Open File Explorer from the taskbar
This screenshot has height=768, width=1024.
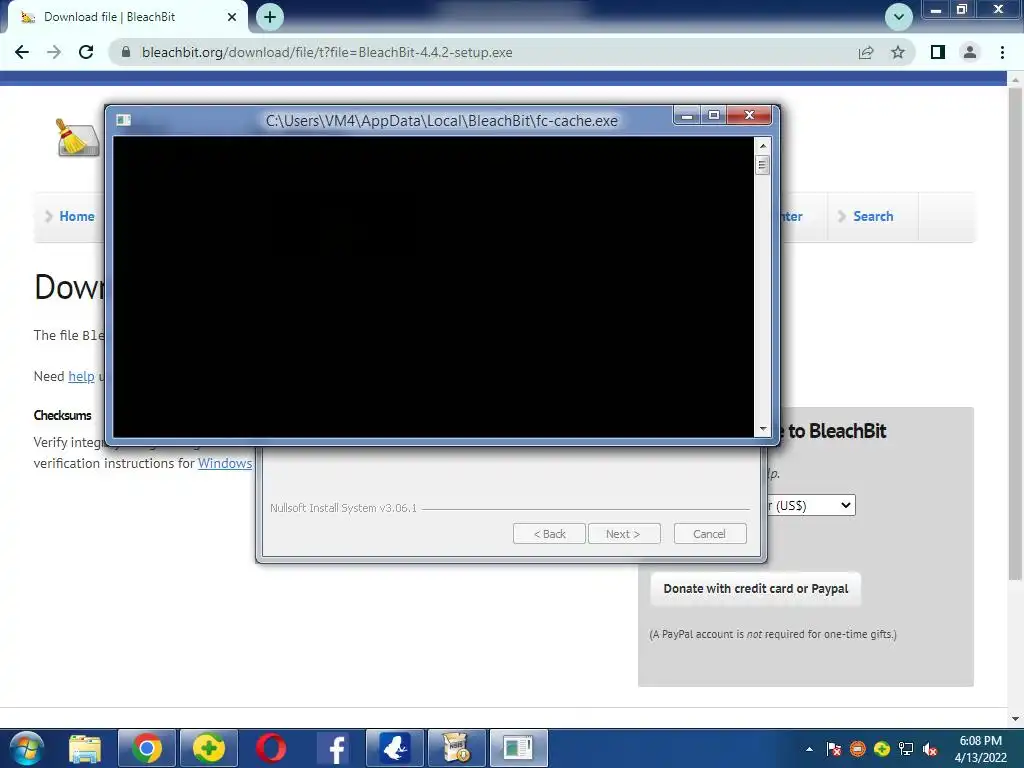85,748
